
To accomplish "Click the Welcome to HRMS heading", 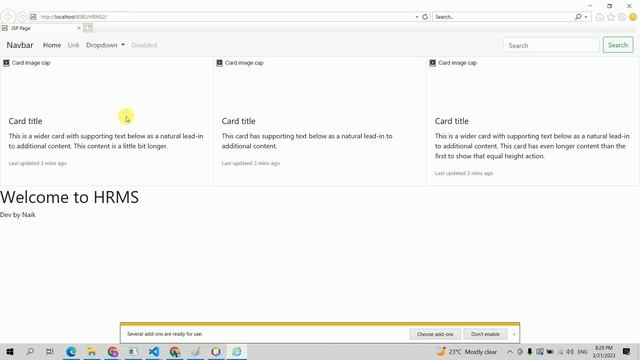I will click(69, 197).
